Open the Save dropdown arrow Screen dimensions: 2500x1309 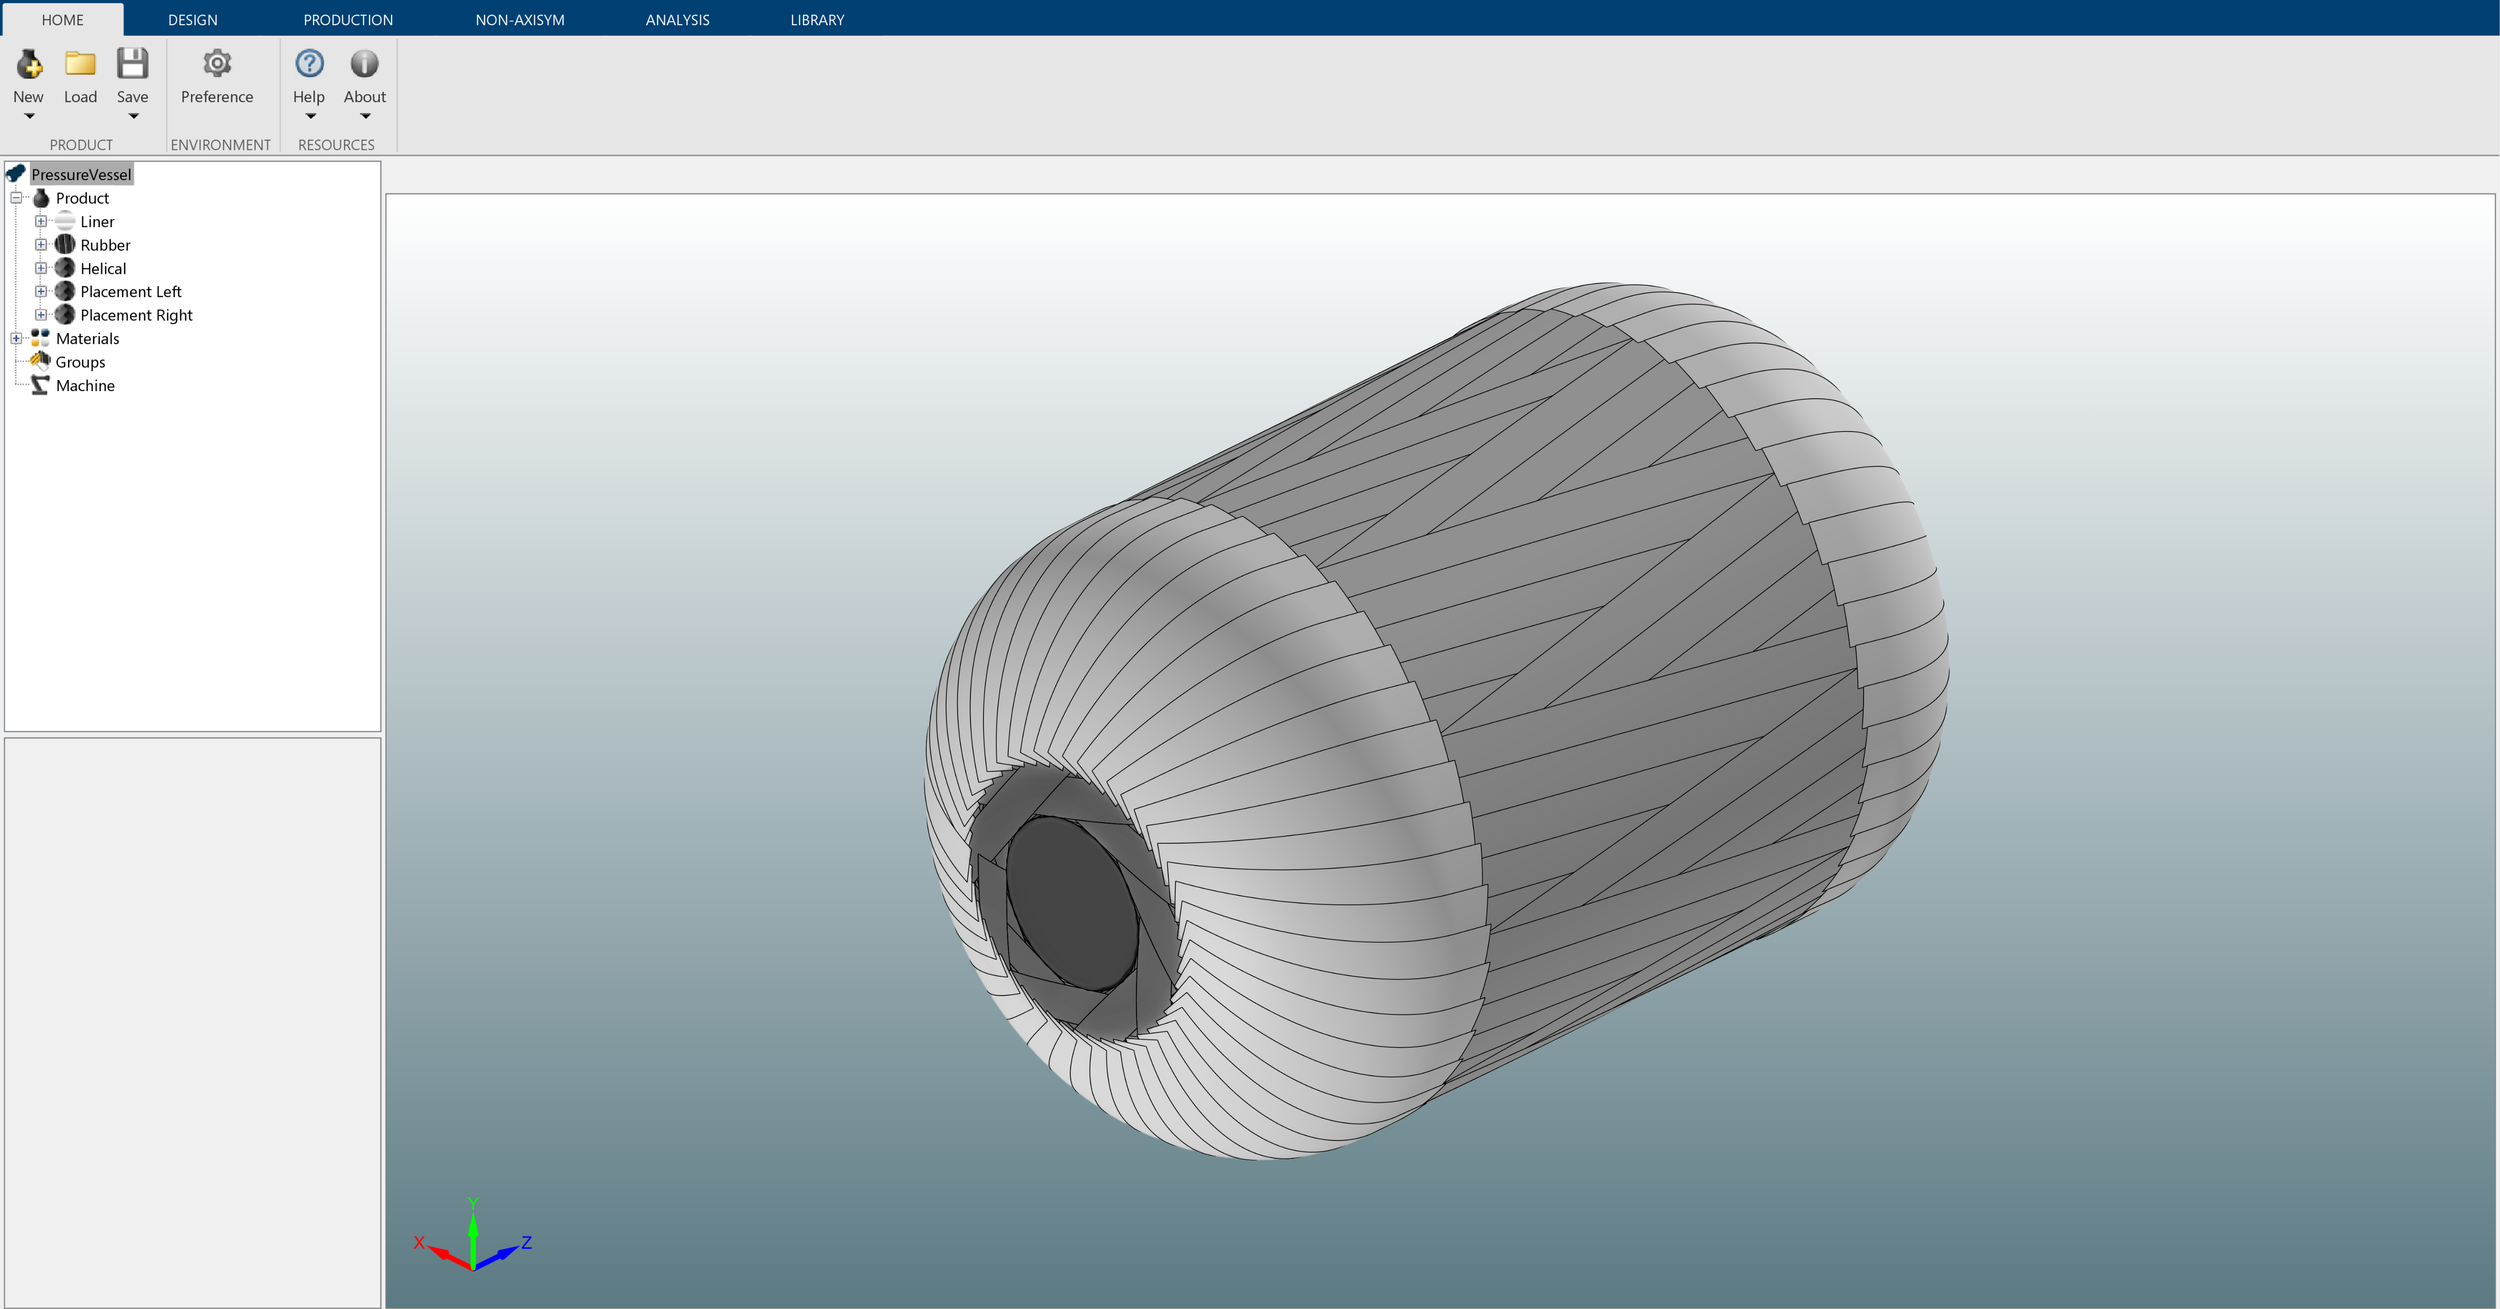pos(133,117)
